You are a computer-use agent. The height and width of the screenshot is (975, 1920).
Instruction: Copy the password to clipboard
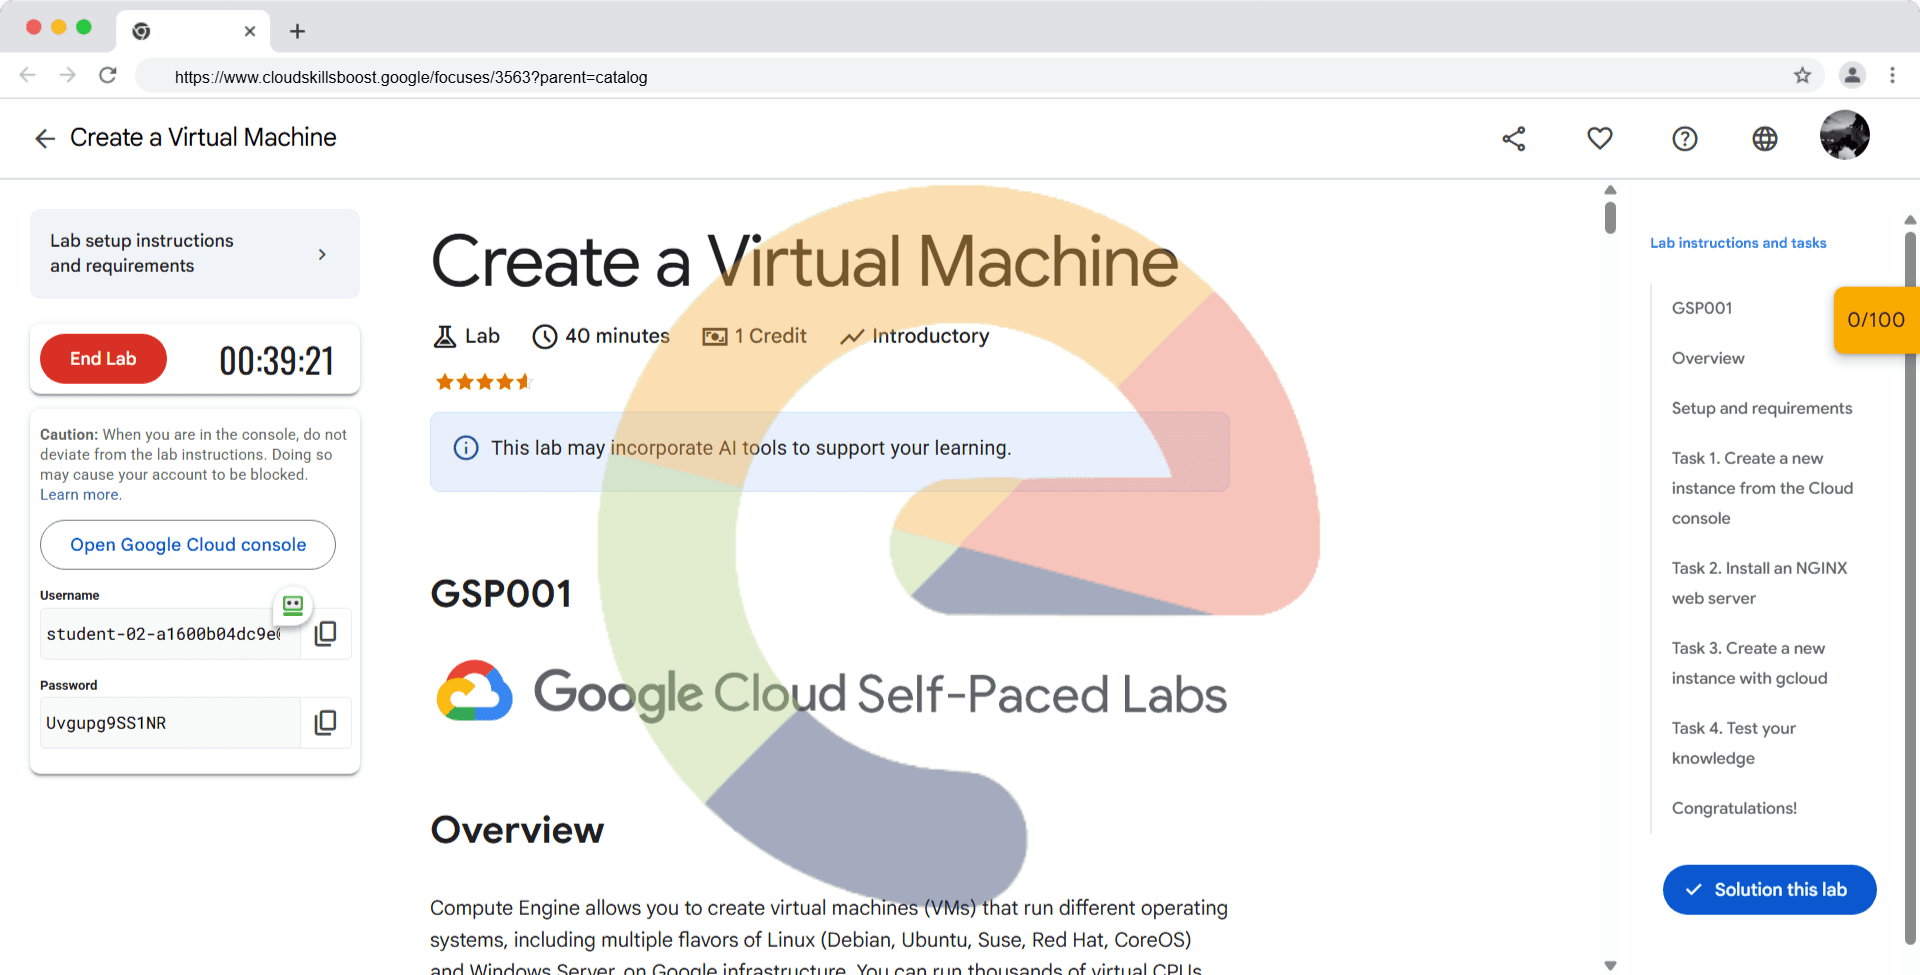(x=325, y=723)
